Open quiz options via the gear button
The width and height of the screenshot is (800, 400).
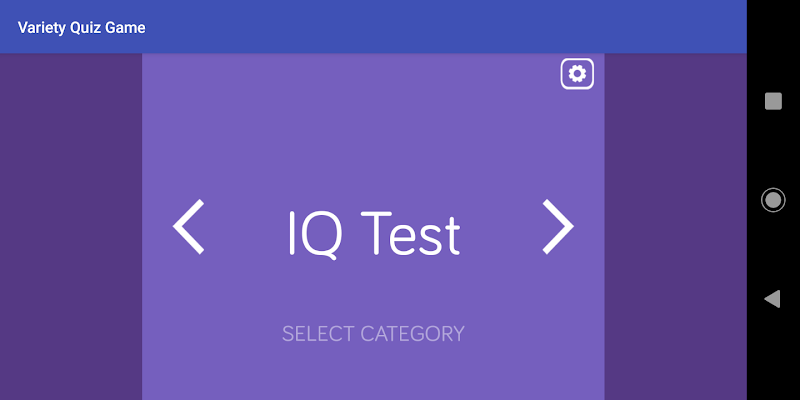(x=577, y=74)
